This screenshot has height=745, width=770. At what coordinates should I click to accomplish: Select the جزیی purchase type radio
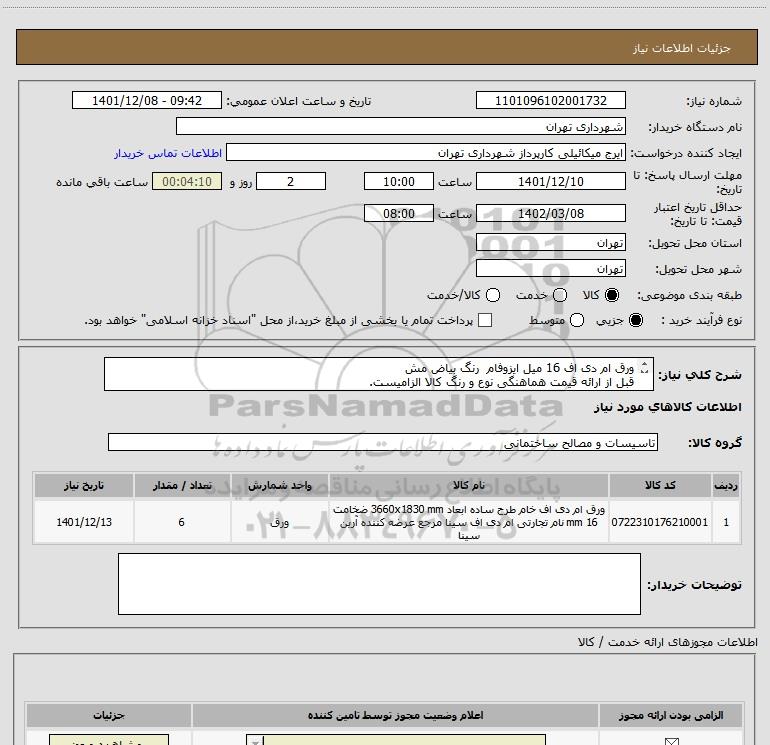635,320
